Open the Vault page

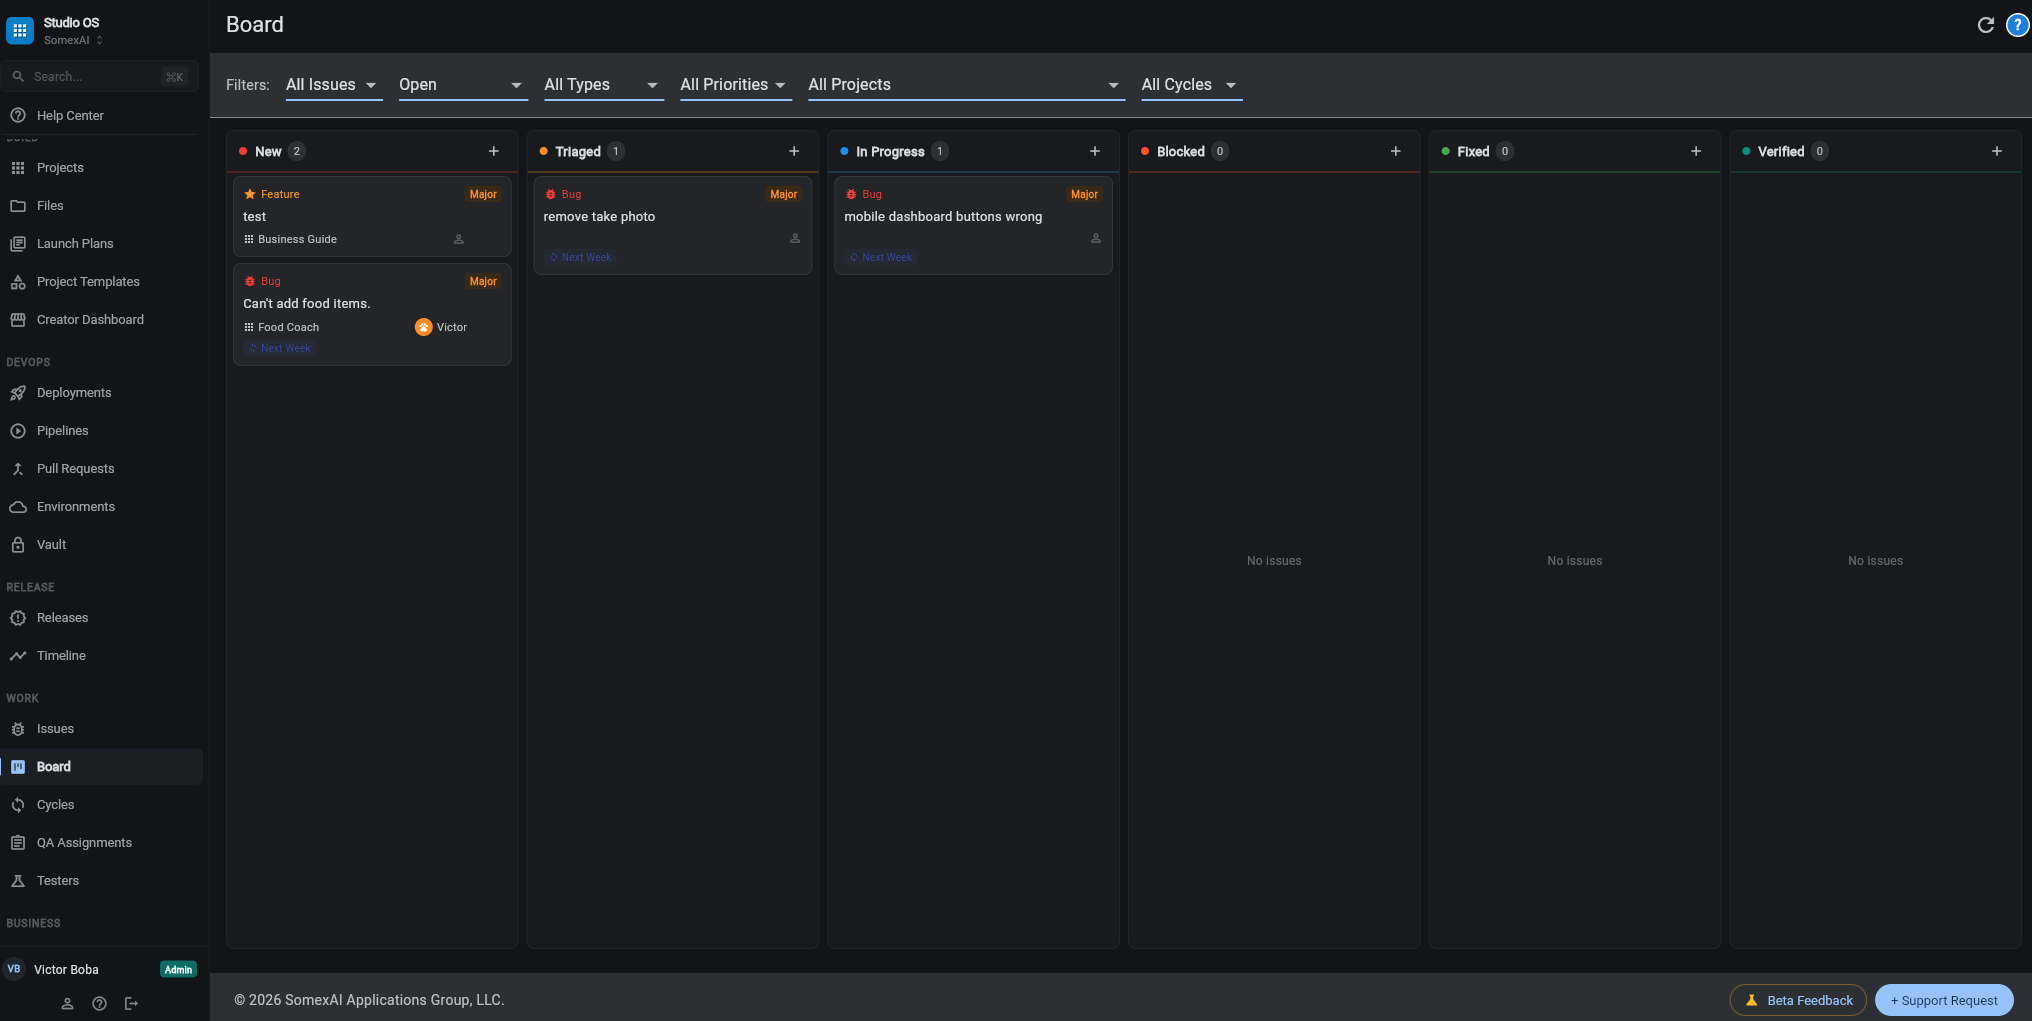coord(51,544)
